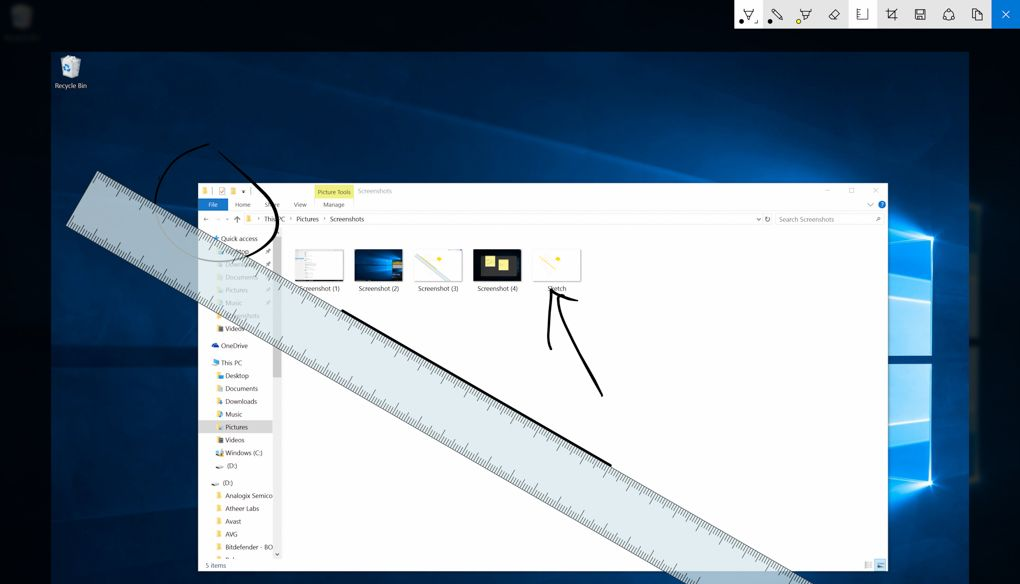Click Pictures in the address breadcrumb
Image resolution: width=1020 pixels, height=584 pixels.
click(x=308, y=219)
